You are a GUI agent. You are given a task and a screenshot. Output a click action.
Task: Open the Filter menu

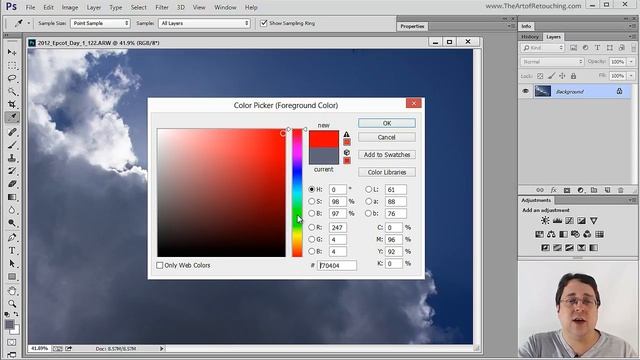click(162, 7)
